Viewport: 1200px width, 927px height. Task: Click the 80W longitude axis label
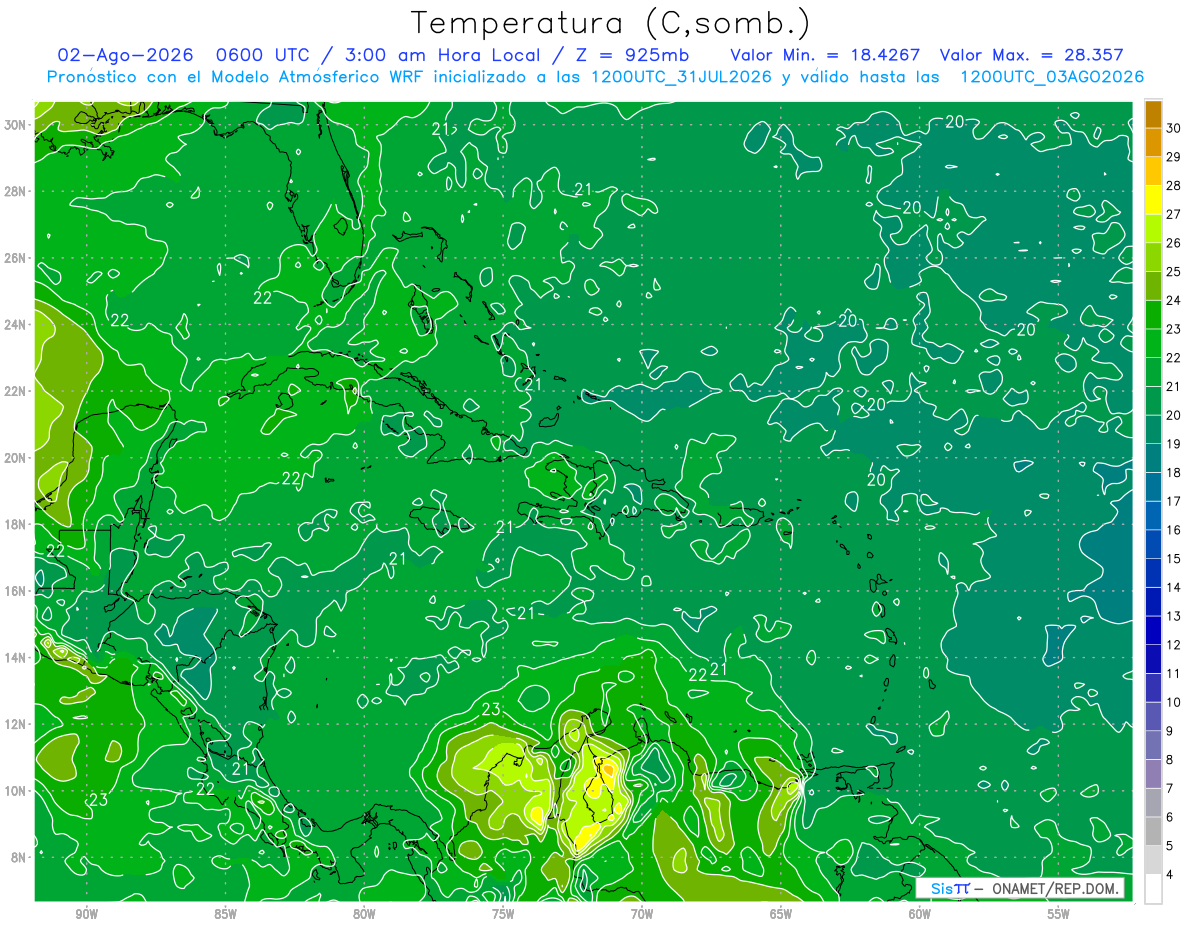364,914
